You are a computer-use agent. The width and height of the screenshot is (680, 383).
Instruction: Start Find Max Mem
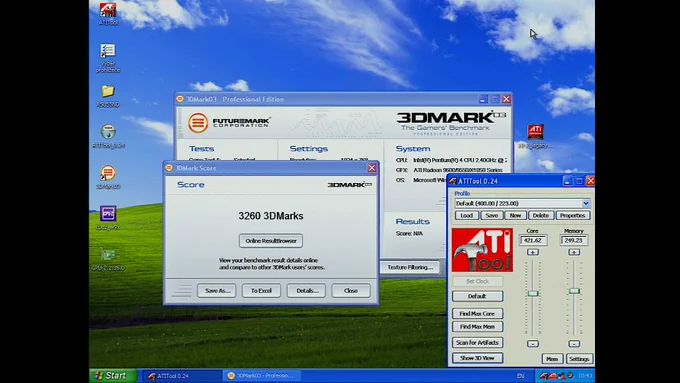[477, 327]
